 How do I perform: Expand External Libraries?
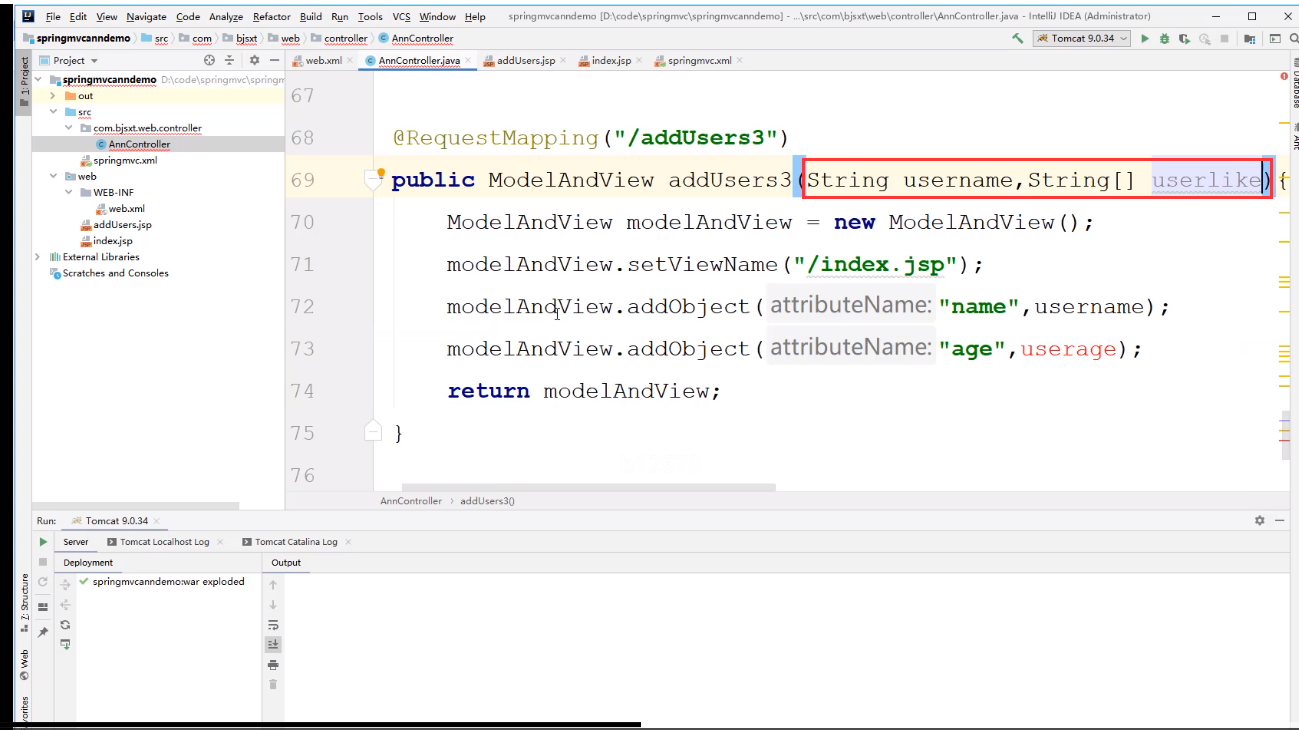(x=39, y=257)
